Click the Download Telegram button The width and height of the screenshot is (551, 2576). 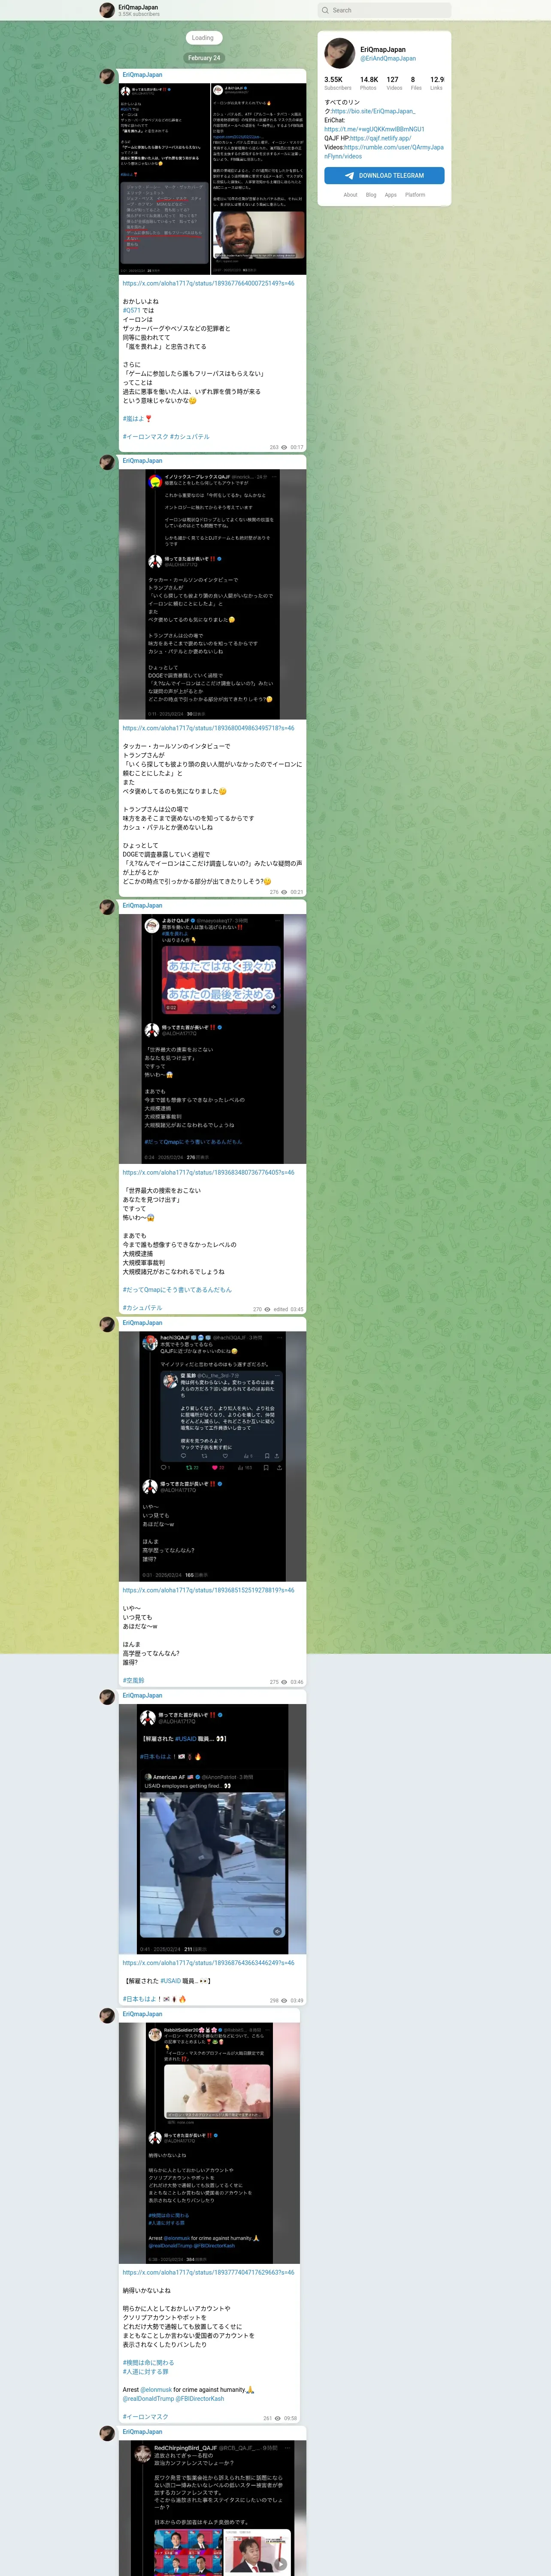pos(384,175)
